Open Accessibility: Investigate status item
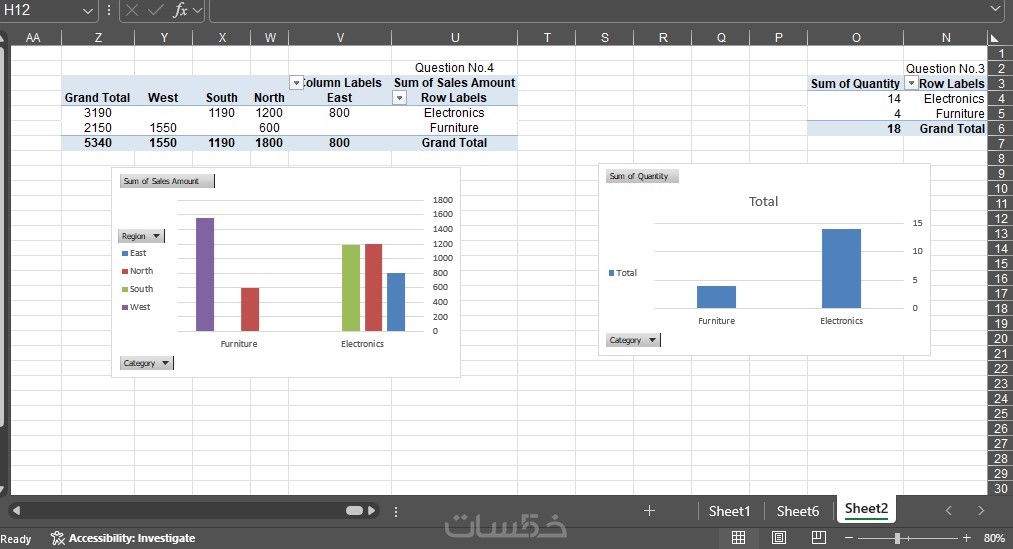The width and height of the screenshot is (1013, 549). coord(123,538)
